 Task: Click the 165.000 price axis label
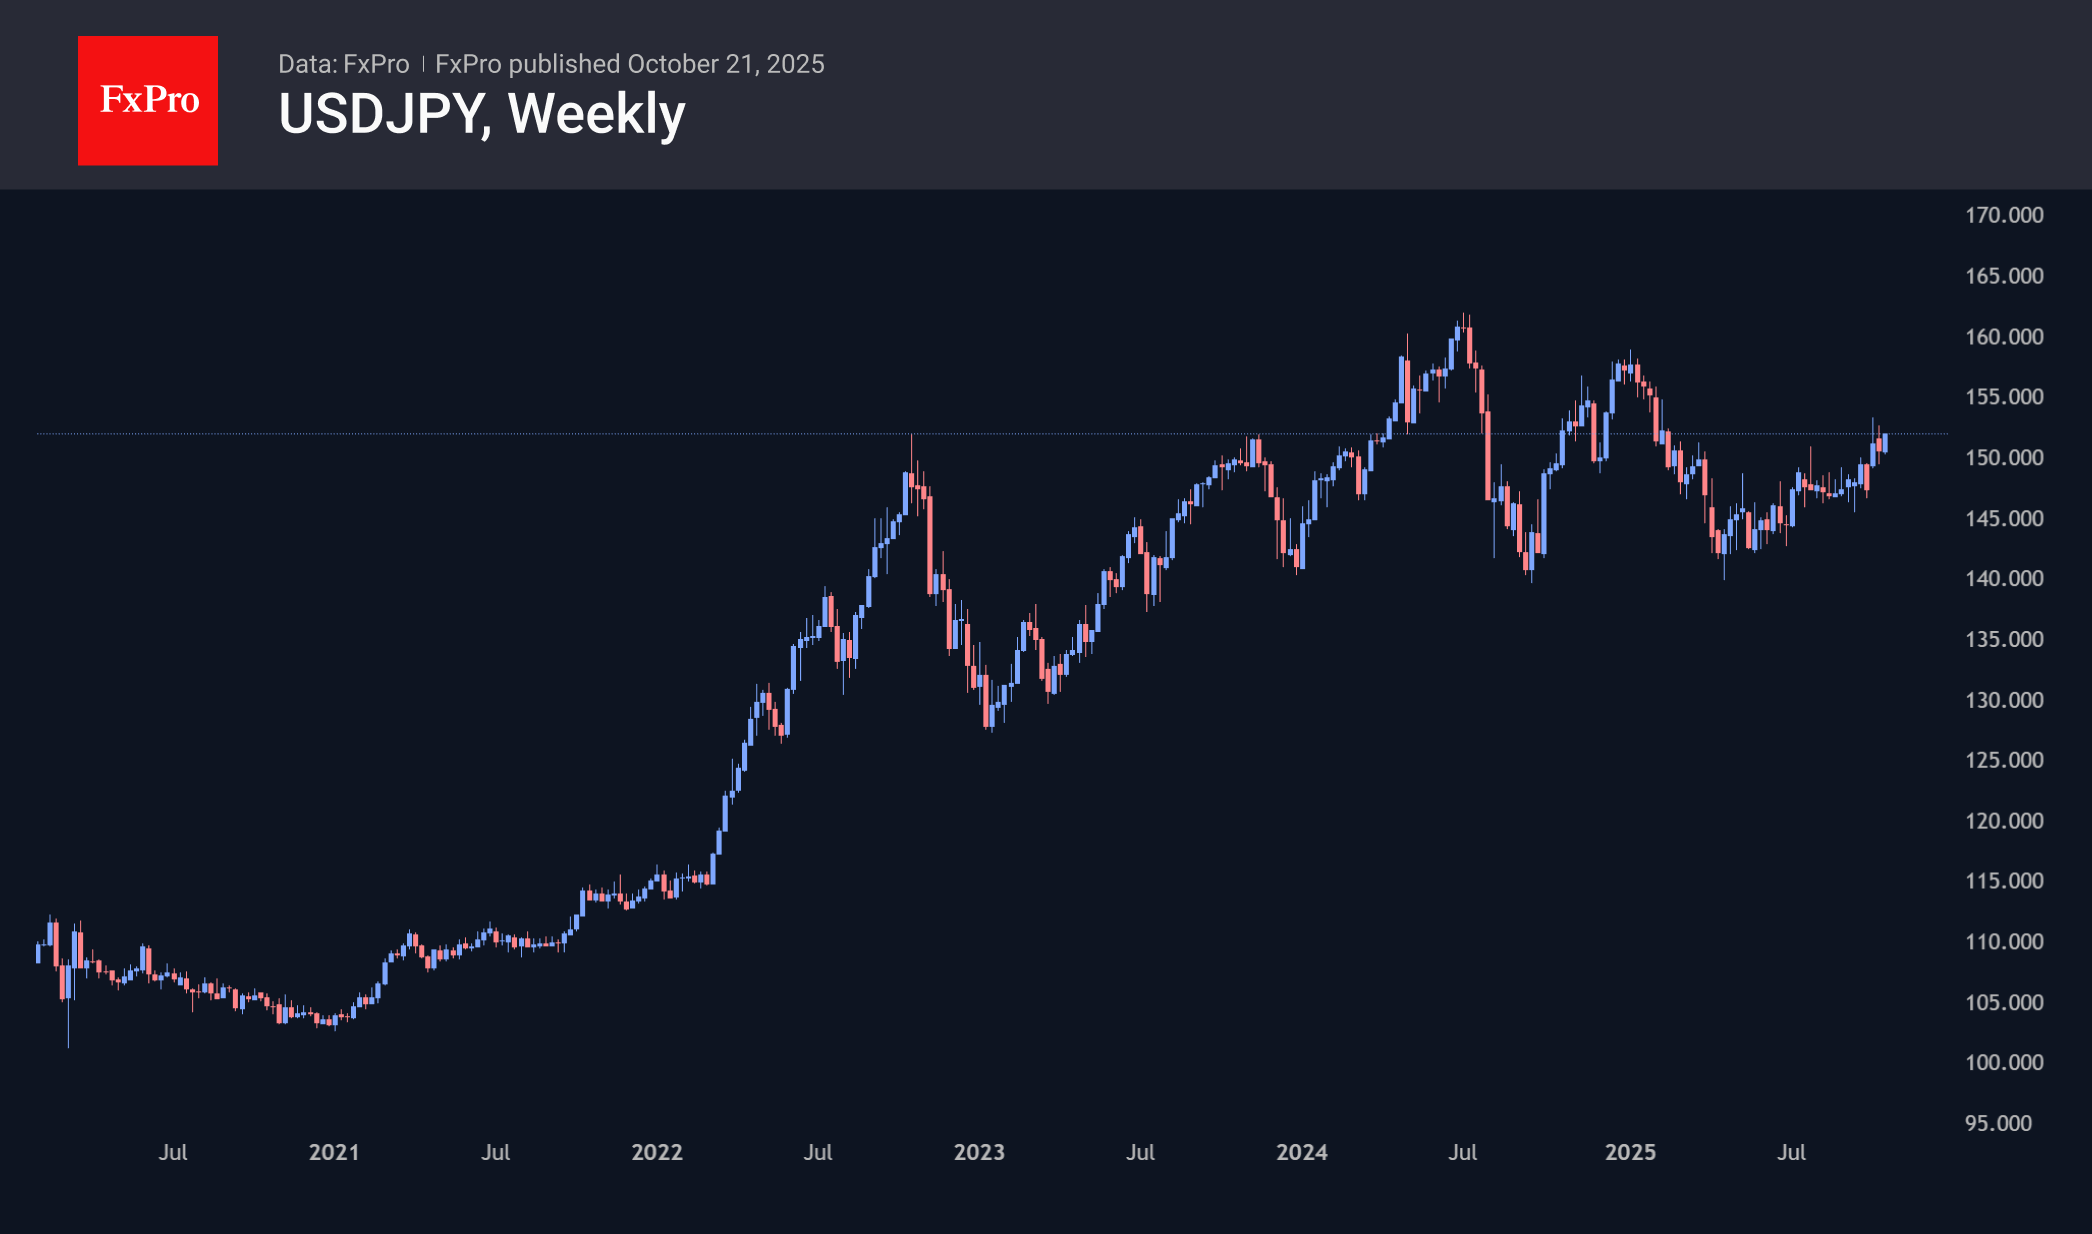coord(2004,276)
